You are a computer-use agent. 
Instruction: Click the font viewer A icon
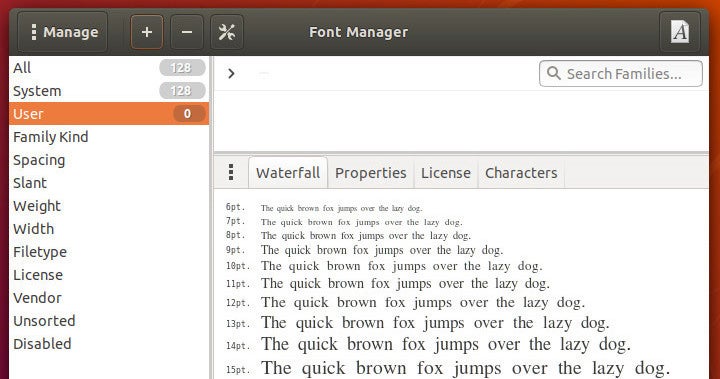(680, 32)
